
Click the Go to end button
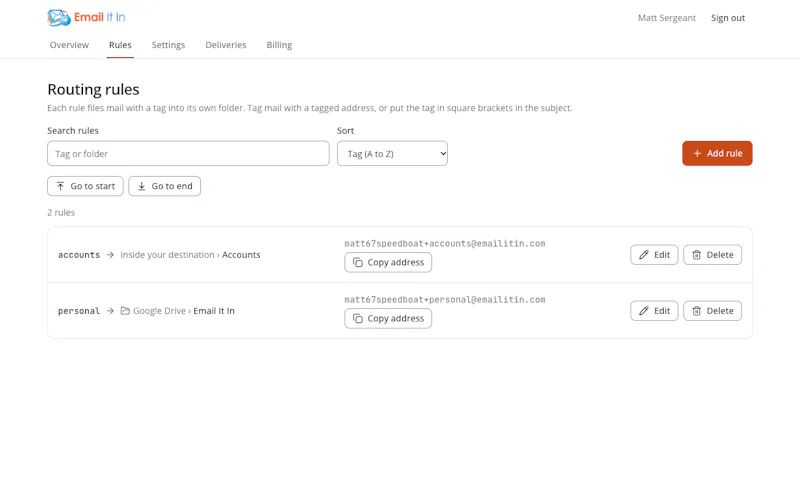(x=164, y=186)
